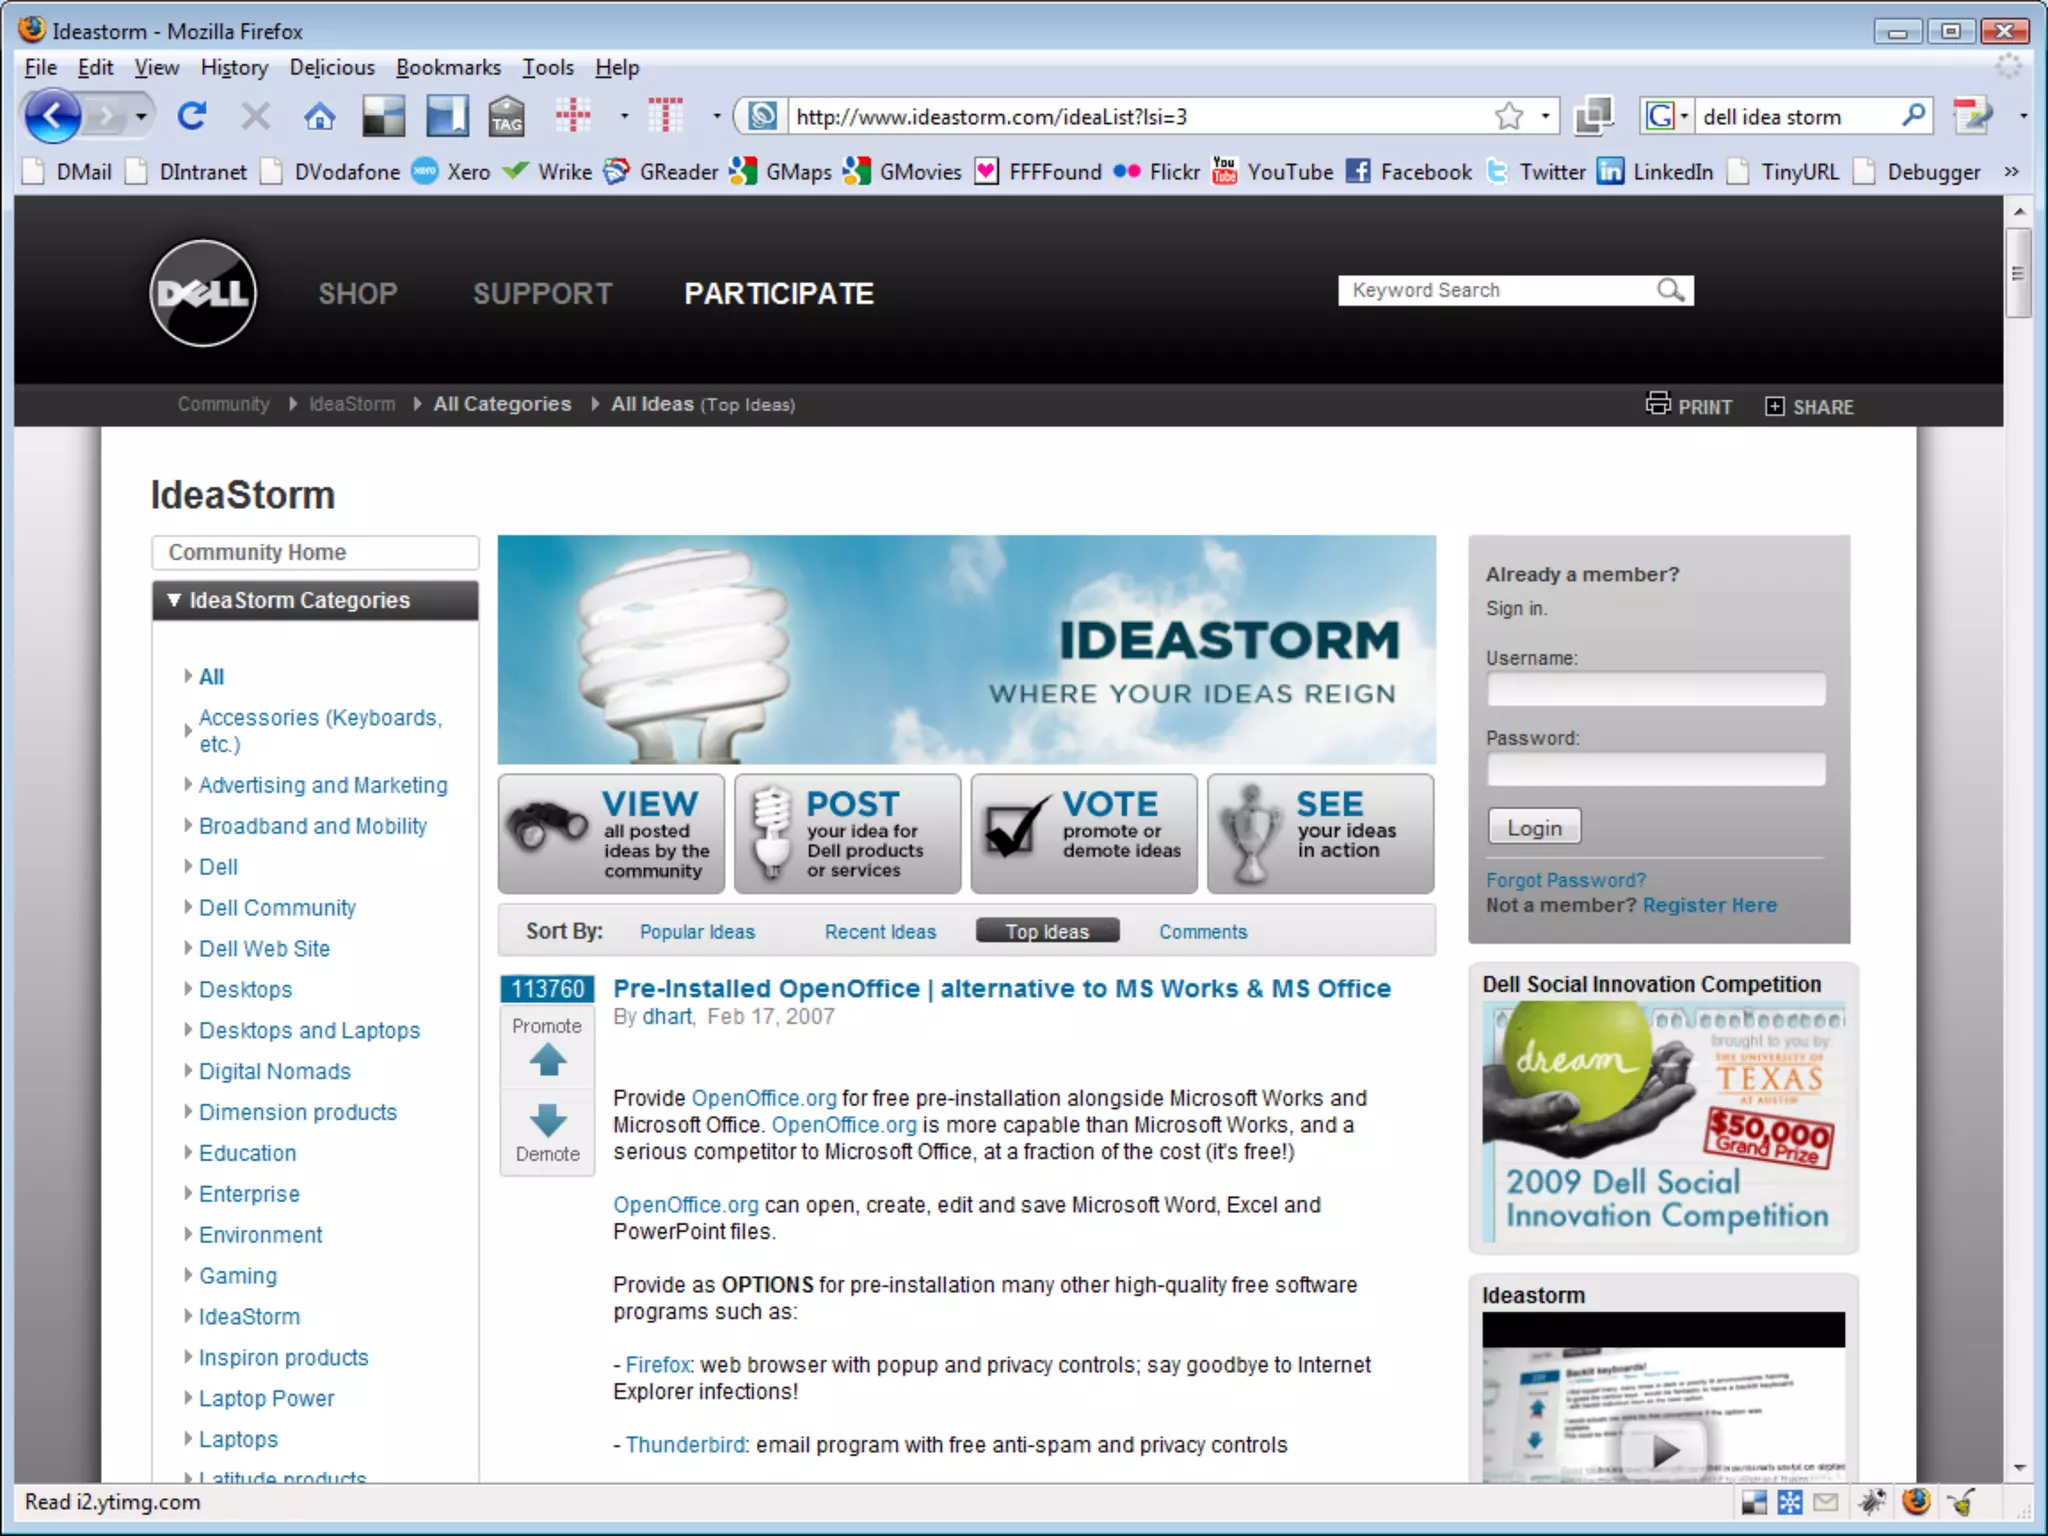Image resolution: width=2048 pixels, height=1536 pixels.
Task: Click the Firefox Back arrow button
Action: [52, 116]
